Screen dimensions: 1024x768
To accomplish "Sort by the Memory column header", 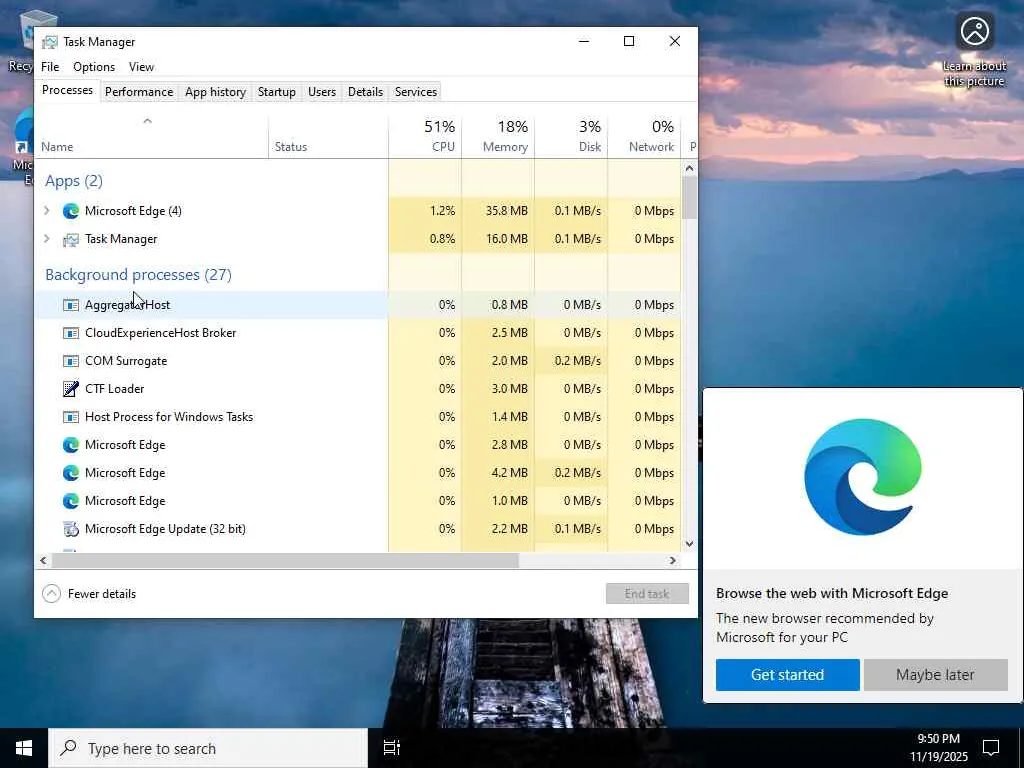I will [x=498, y=136].
